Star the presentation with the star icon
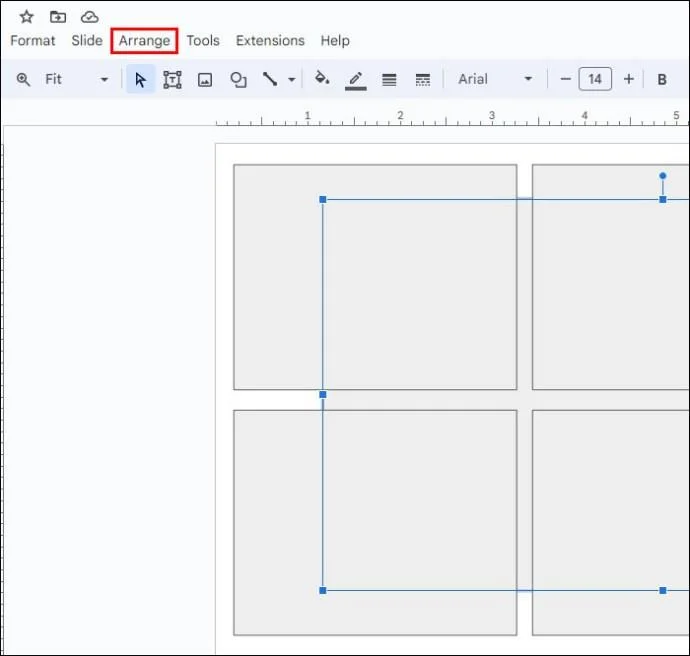Image resolution: width=690 pixels, height=656 pixels. [26, 17]
